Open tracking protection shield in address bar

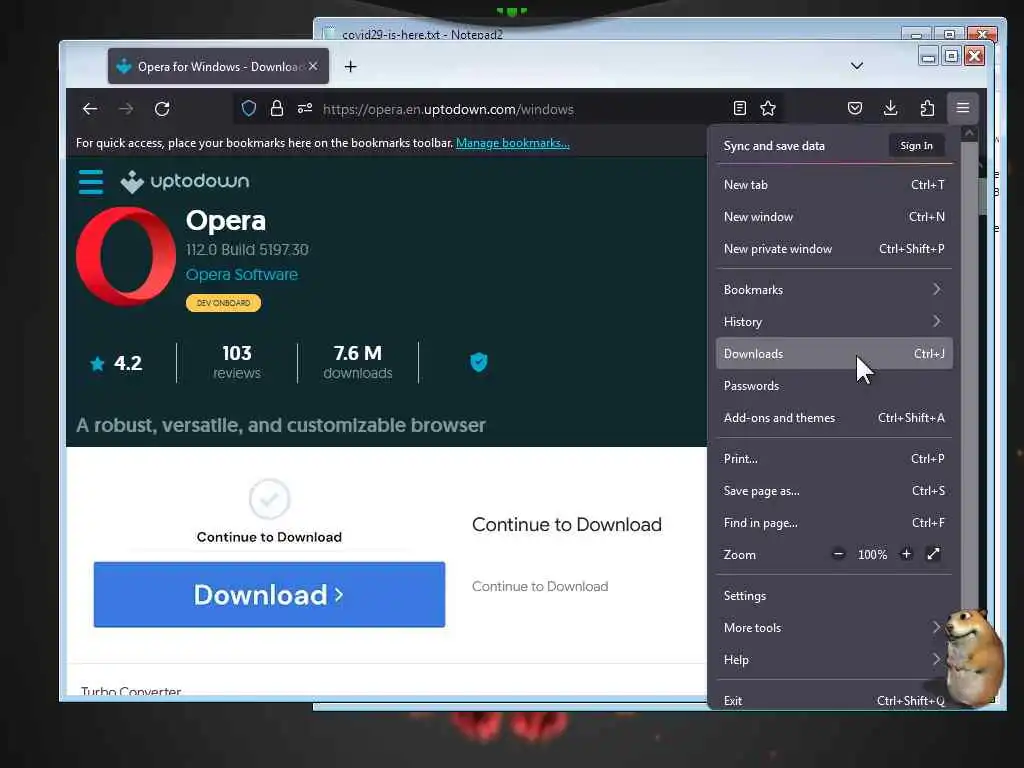point(249,108)
